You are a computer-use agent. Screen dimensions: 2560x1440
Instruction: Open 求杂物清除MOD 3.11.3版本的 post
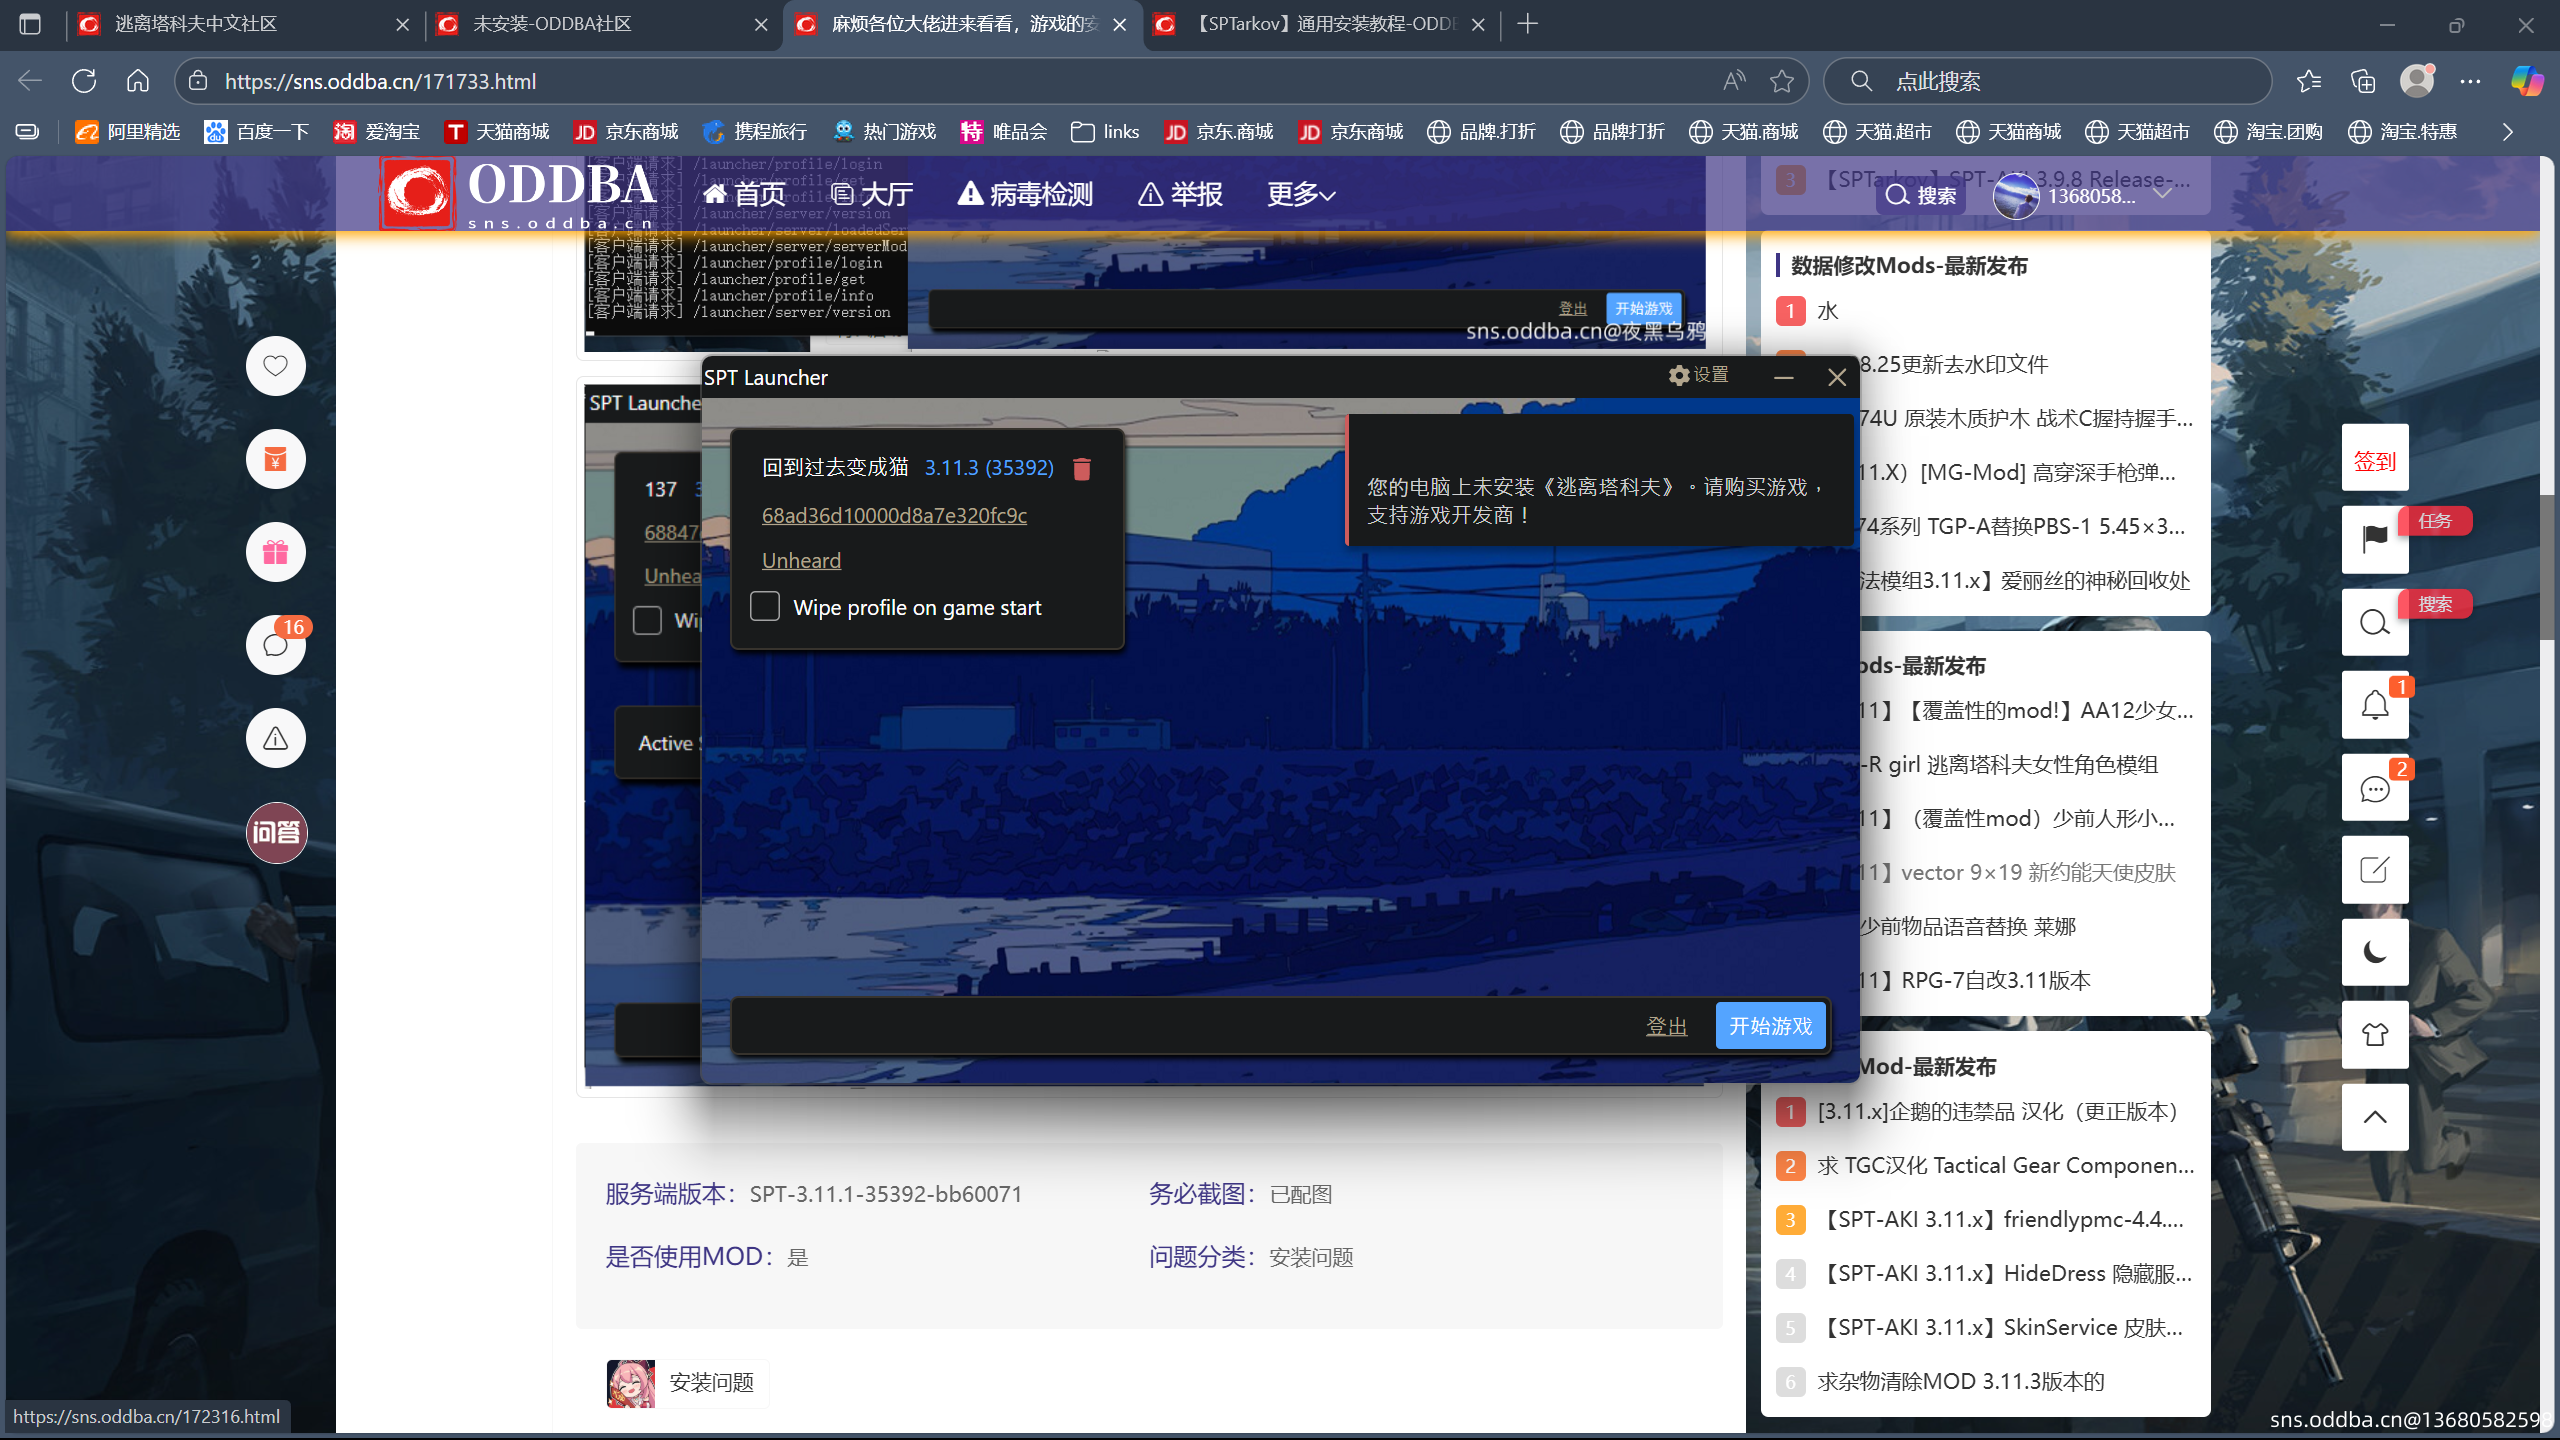coord(1960,1381)
